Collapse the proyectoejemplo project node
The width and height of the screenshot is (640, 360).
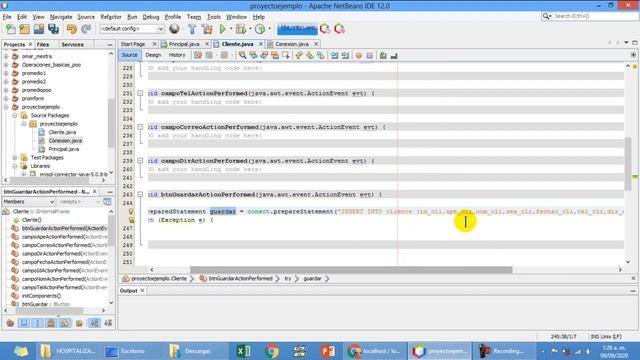6,107
